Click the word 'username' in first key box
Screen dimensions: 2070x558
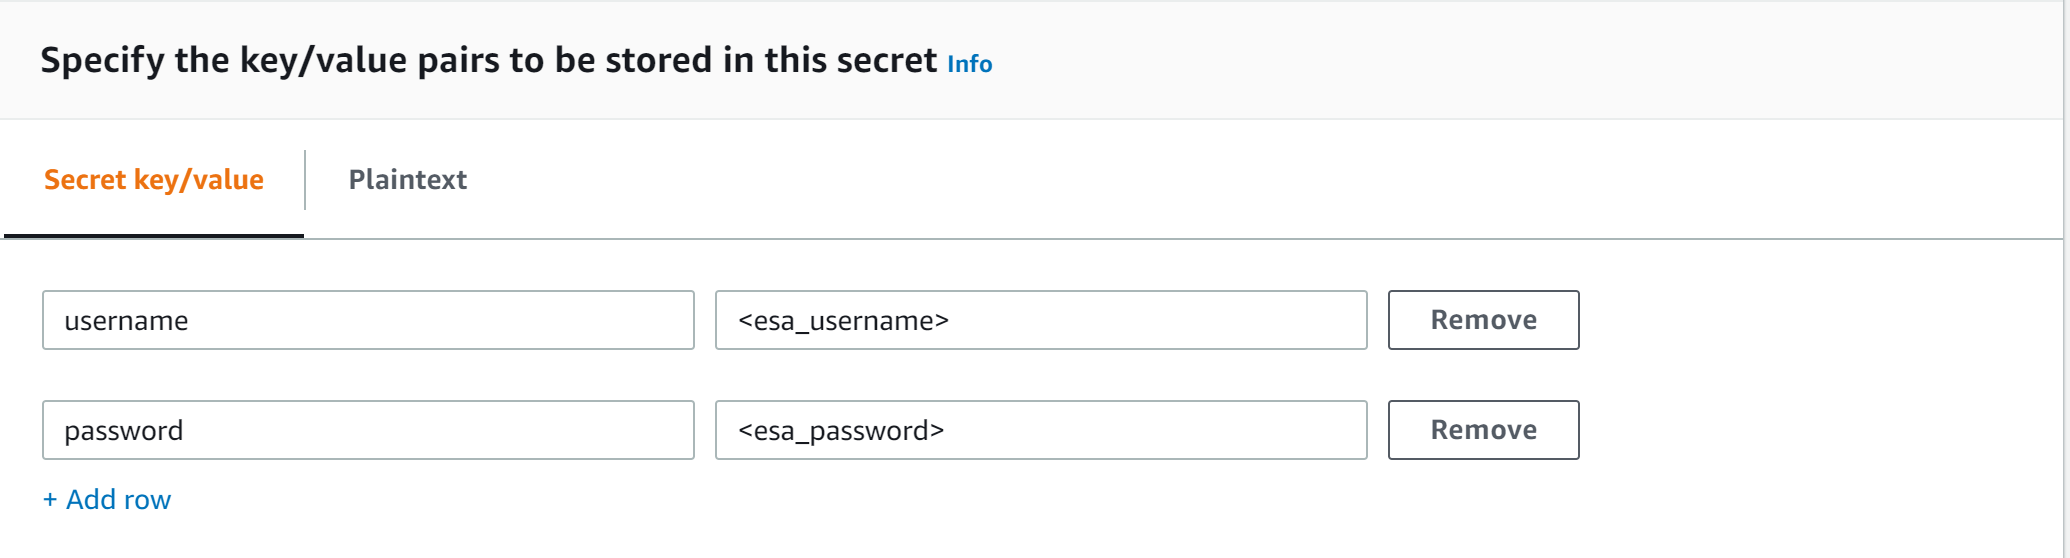(126, 321)
